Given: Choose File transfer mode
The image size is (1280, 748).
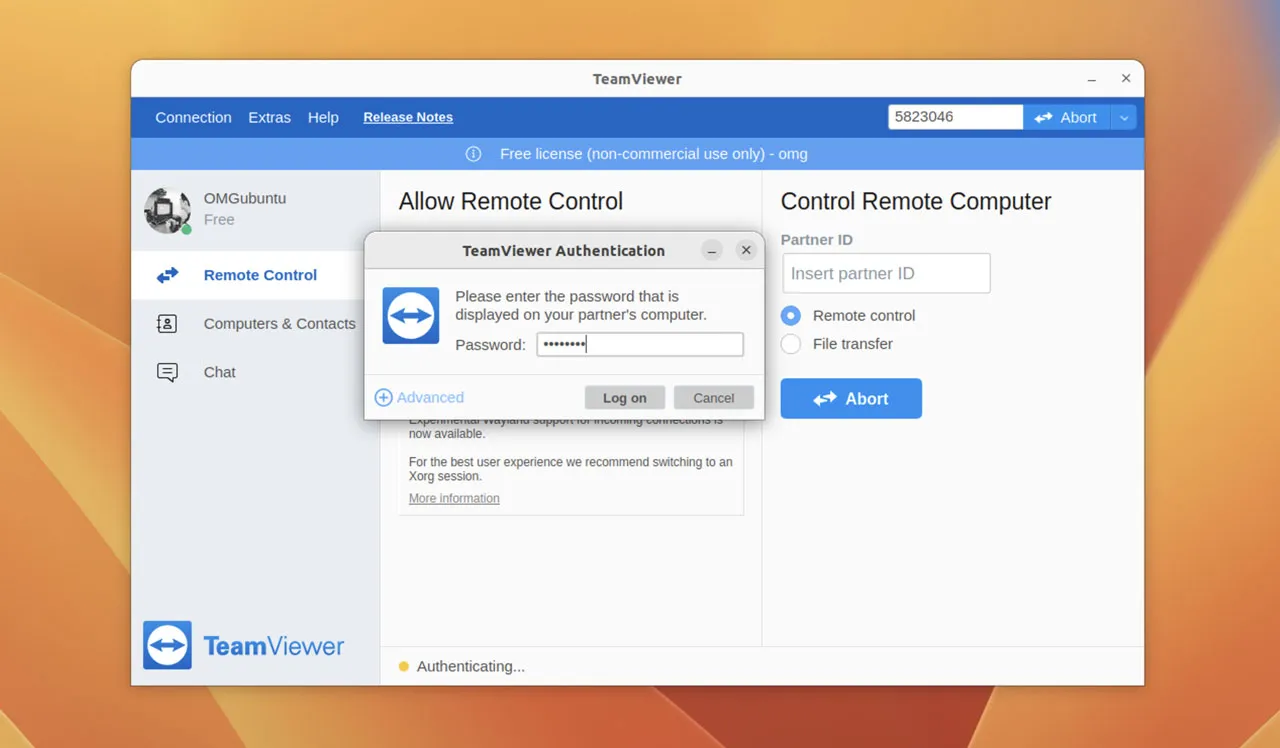Looking at the screenshot, I should [x=790, y=343].
